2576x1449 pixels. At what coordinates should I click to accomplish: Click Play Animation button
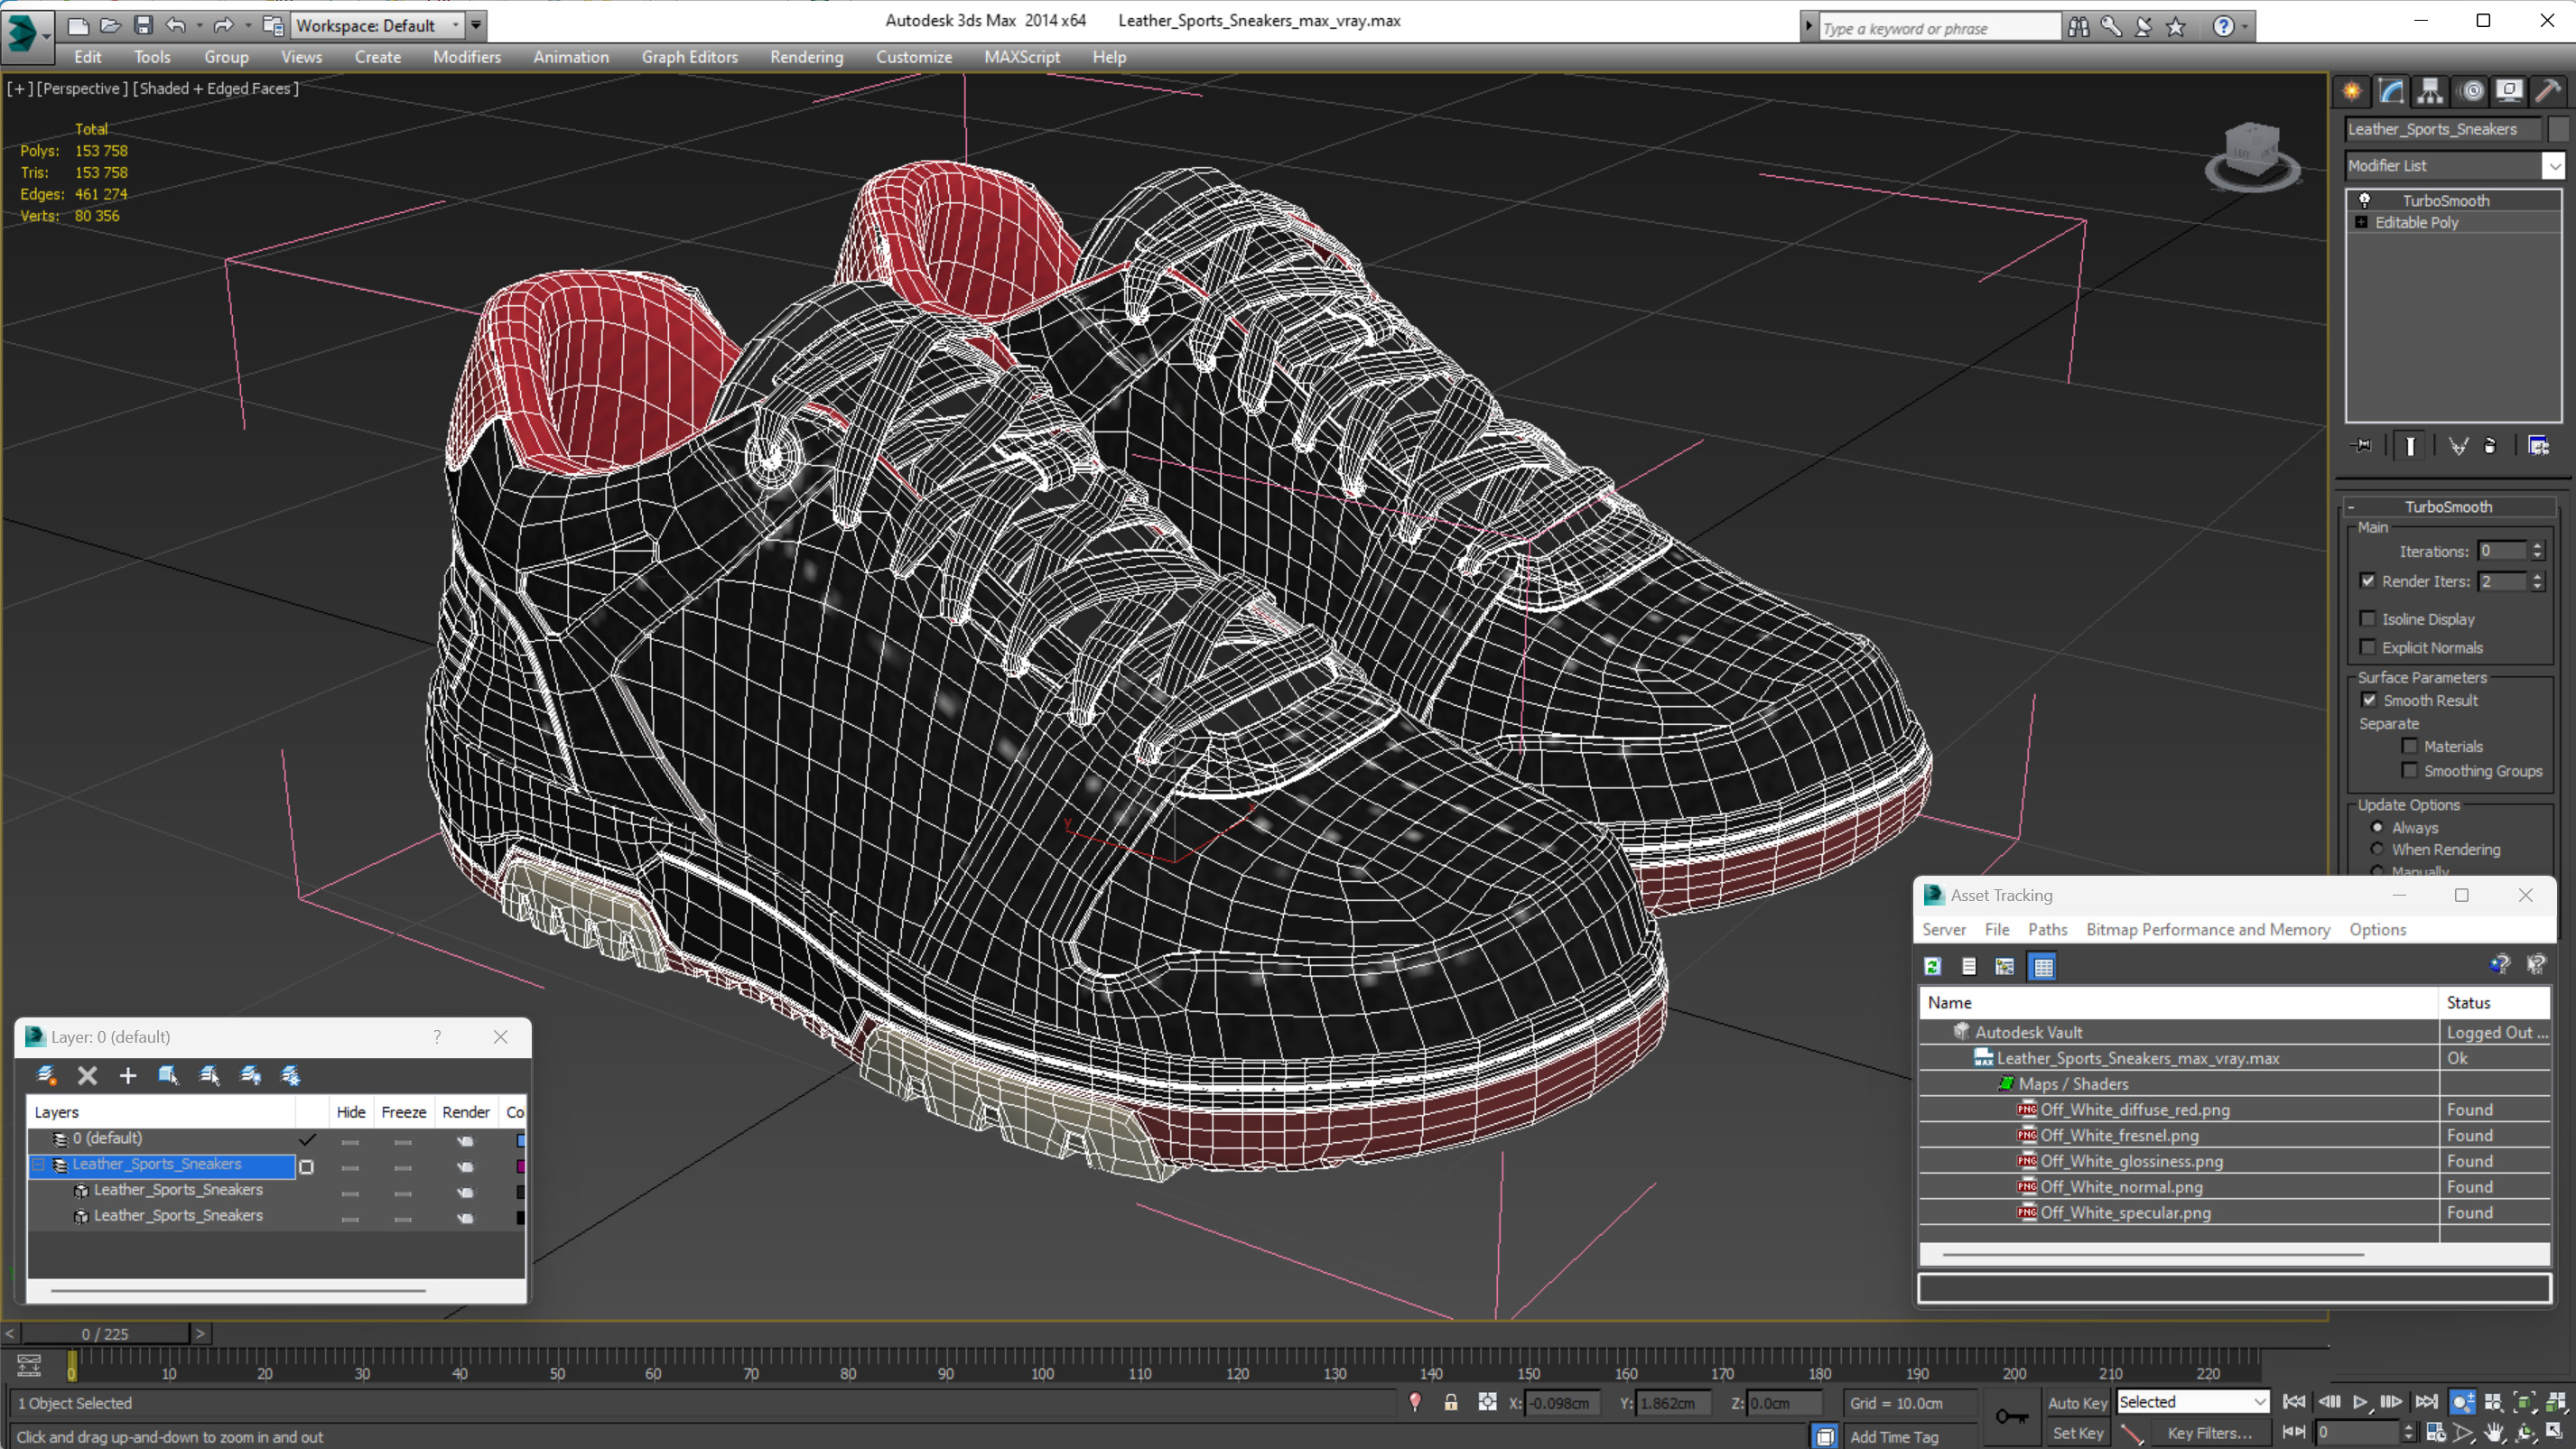click(2360, 1402)
